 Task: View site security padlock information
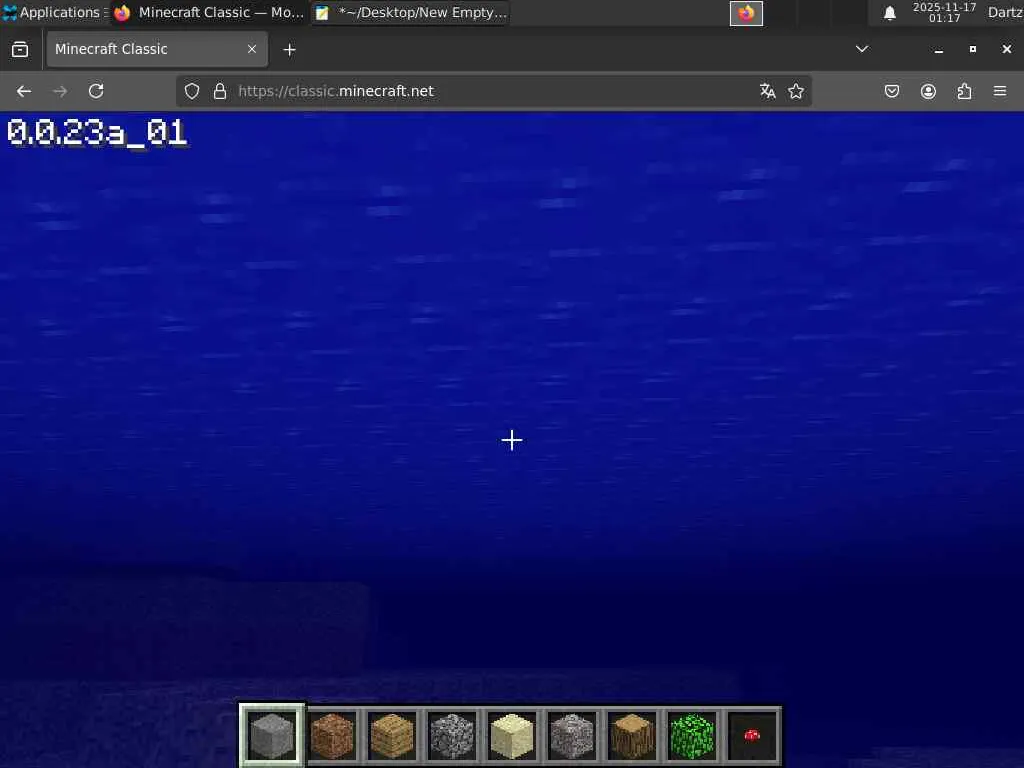[220, 91]
